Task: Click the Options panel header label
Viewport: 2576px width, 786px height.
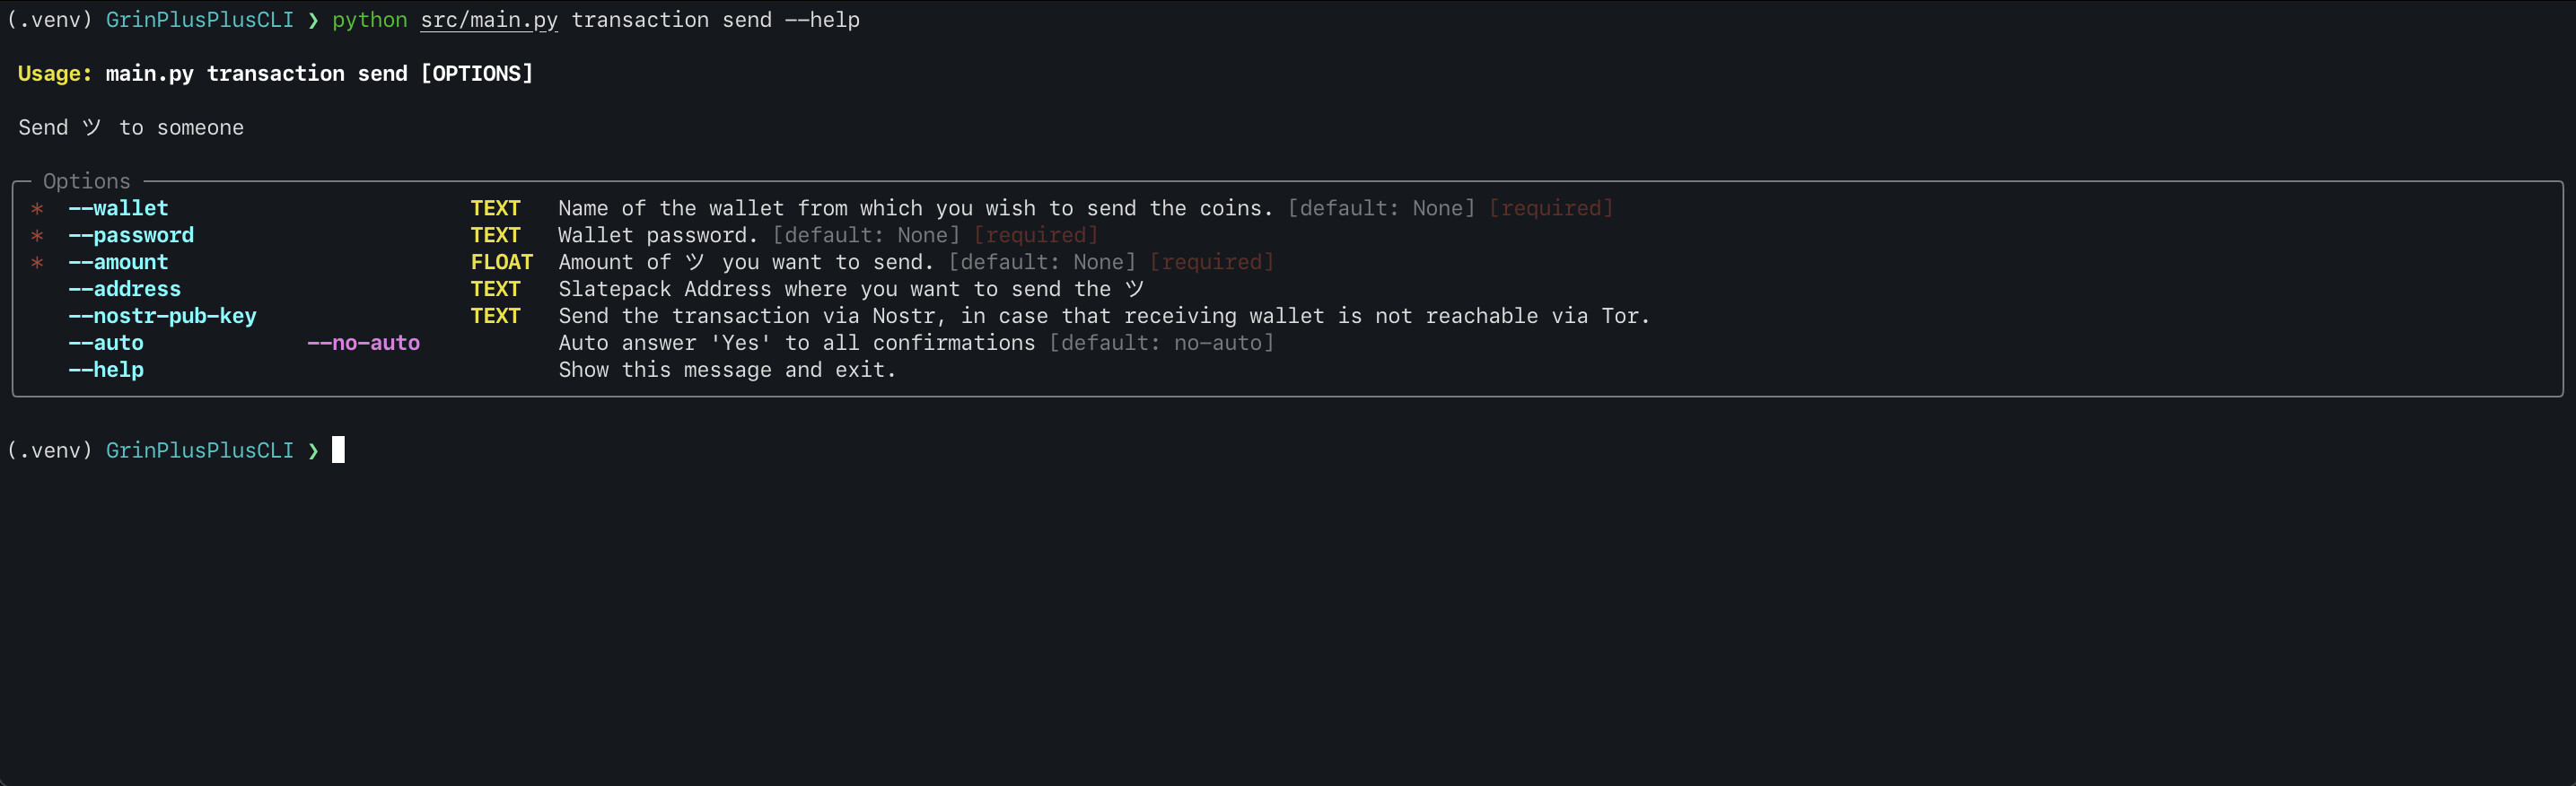Action: point(87,181)
